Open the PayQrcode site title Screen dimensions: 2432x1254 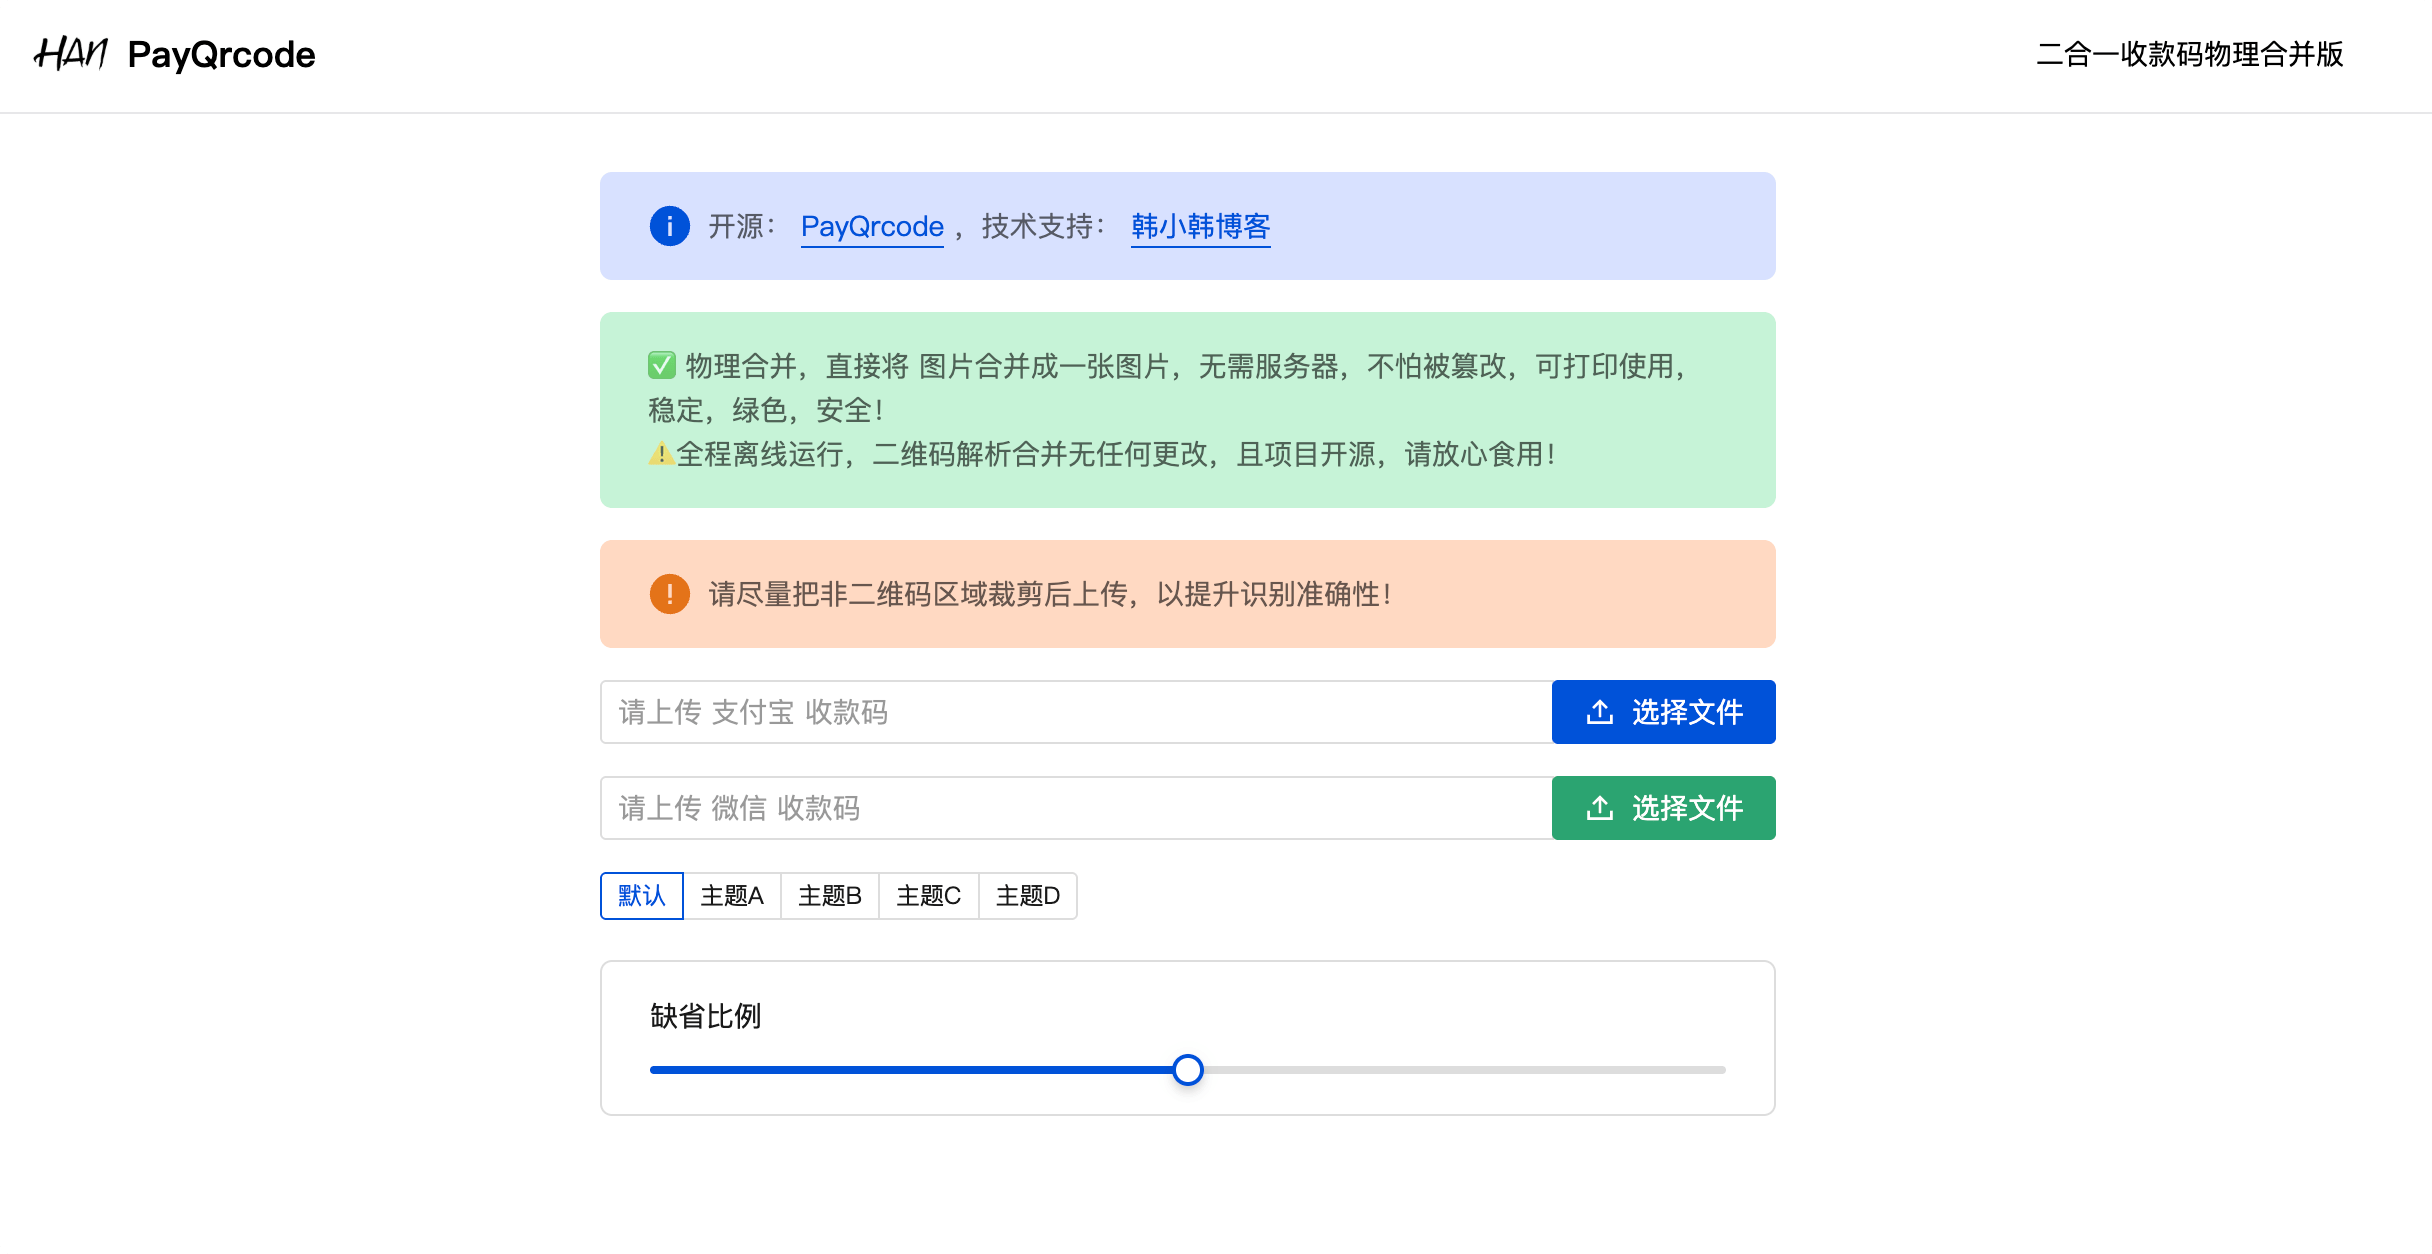pos(221,55)
